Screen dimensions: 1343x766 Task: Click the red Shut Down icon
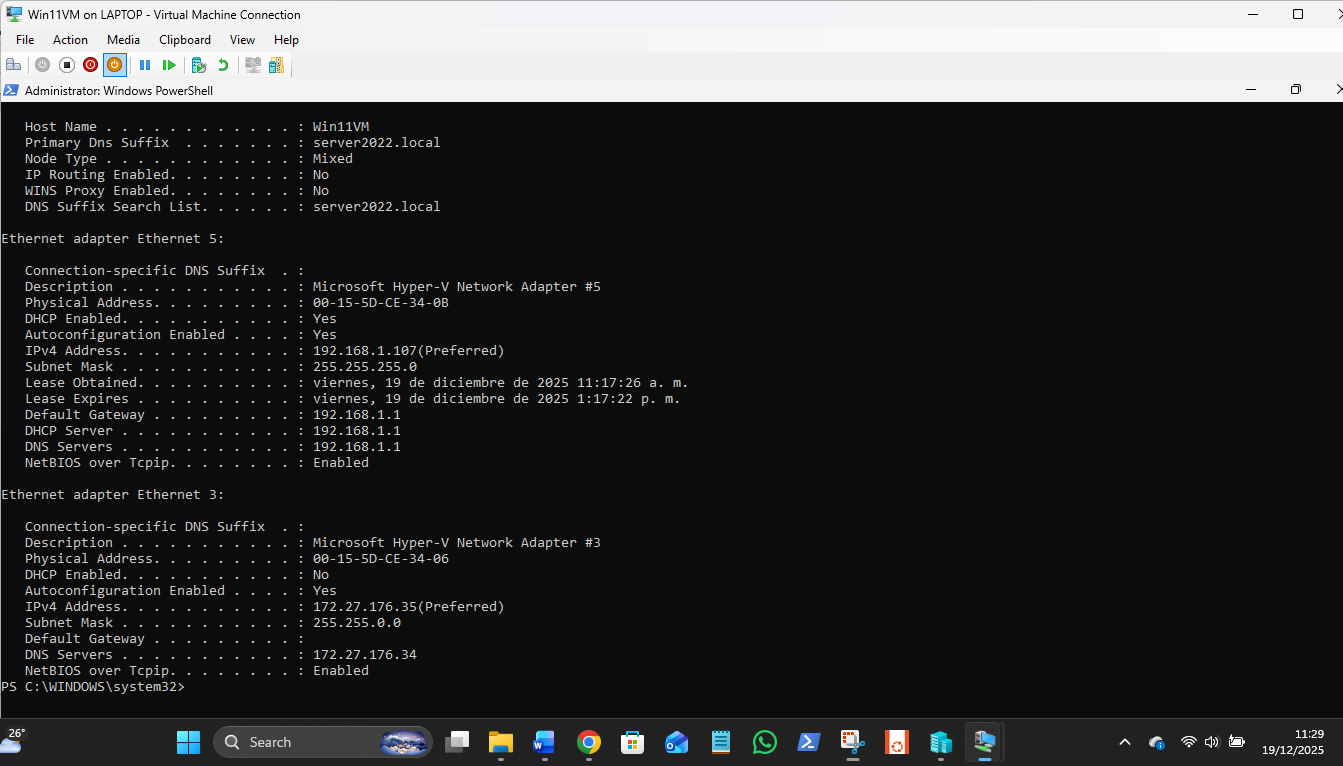point(91,65)
